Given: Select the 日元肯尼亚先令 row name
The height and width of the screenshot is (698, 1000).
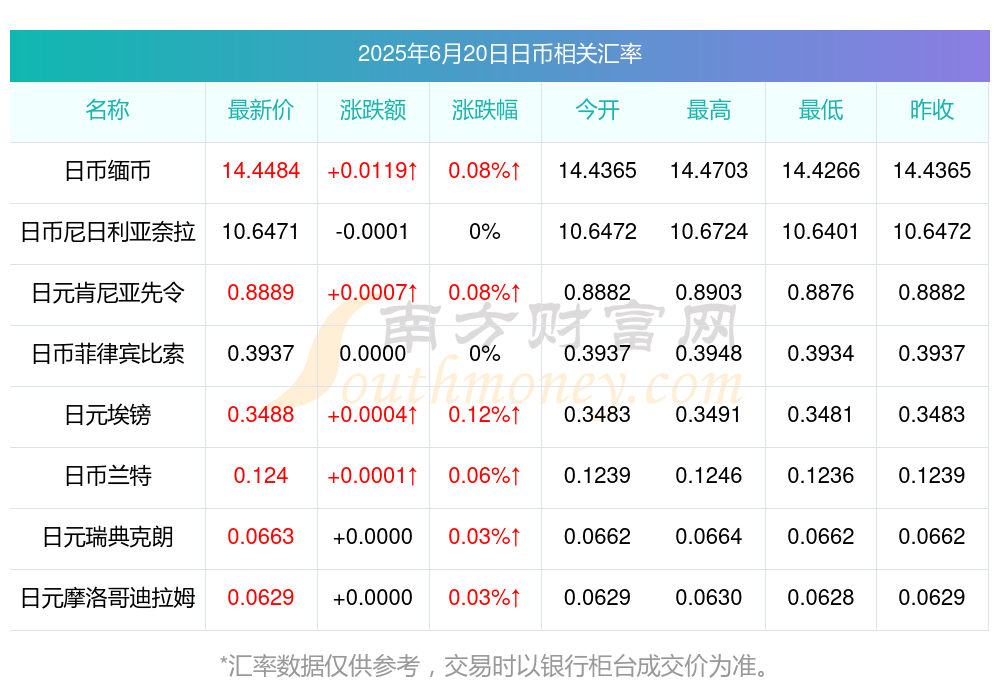Looking at the screenshot, I should [107, 293].
